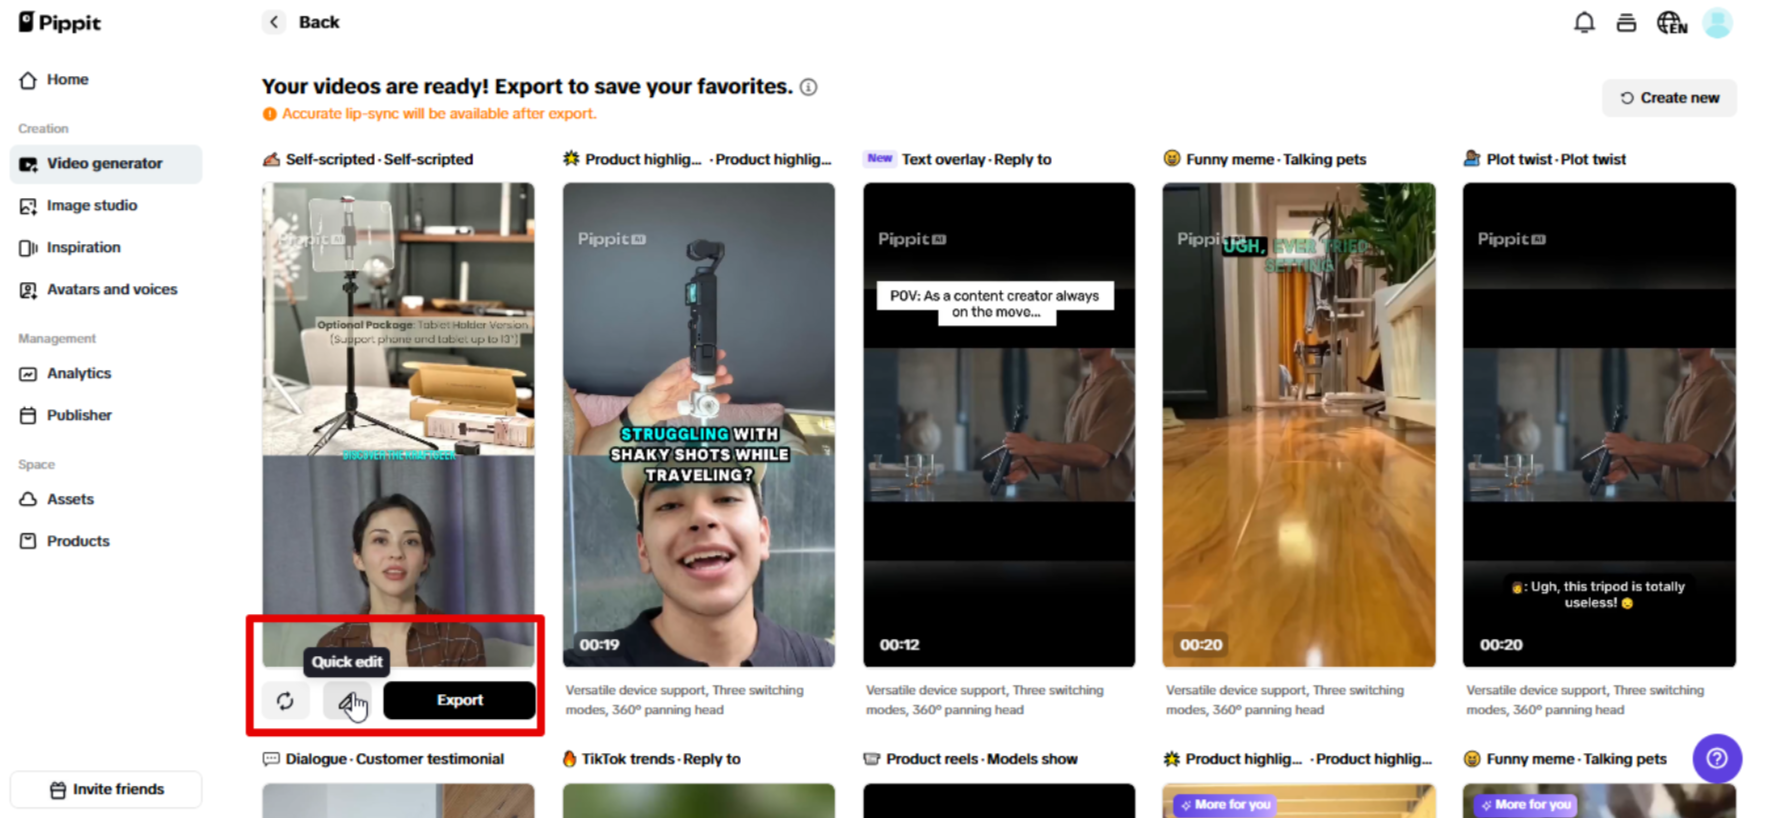Click 'Accurate lip-sync' notice text

pyautogui.click(x=439, y=114)
